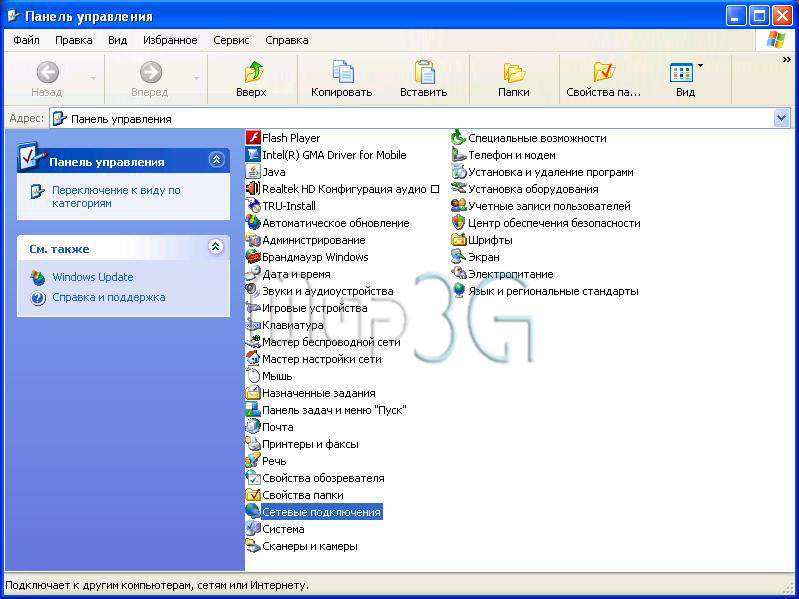Open Назначенные задания
Screen dimensions: 799x599
click(x=311, y=393)
